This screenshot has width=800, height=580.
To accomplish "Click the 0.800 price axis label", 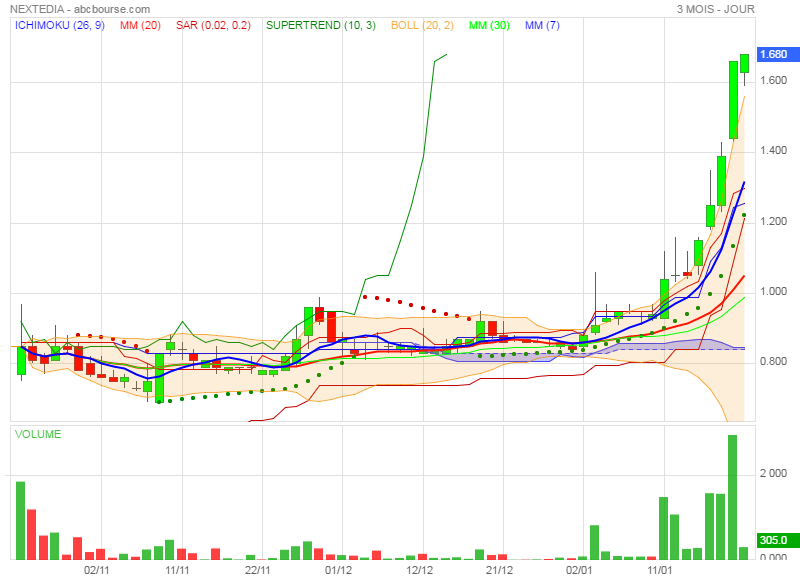I will (773, 362).
